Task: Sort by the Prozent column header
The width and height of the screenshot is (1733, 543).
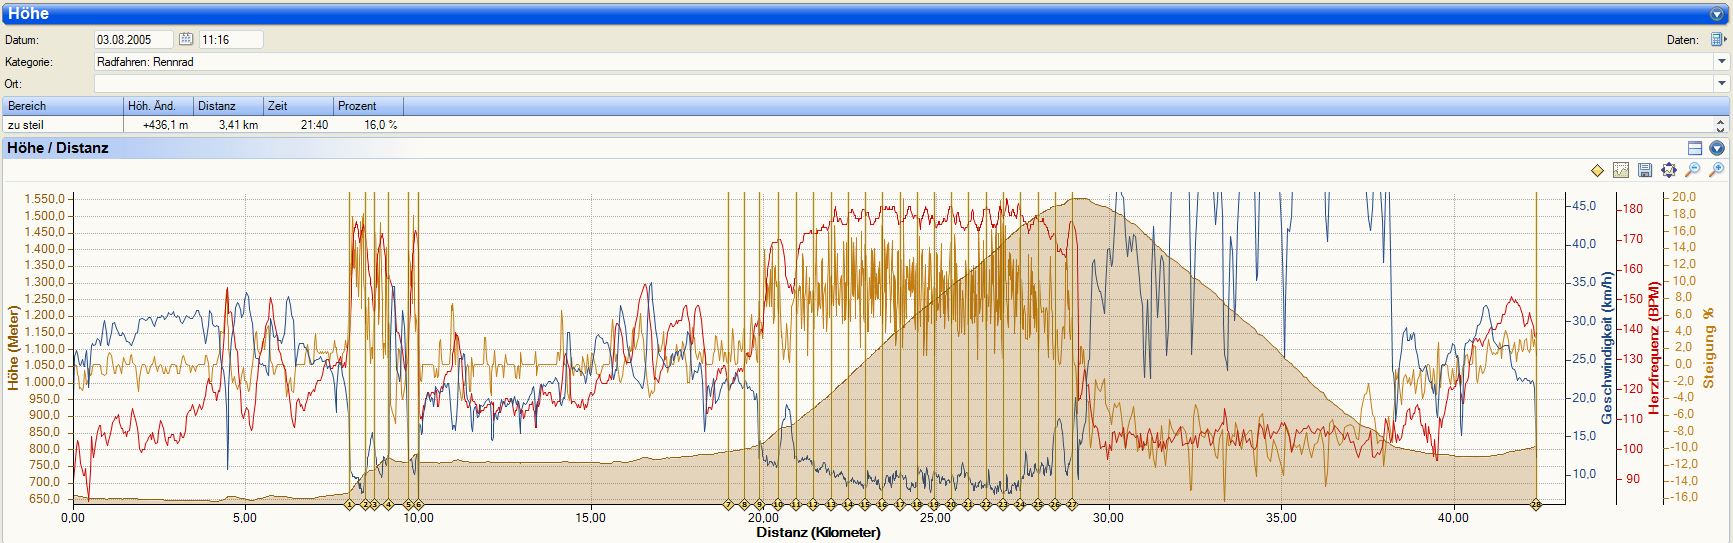Action: point(368,106)
